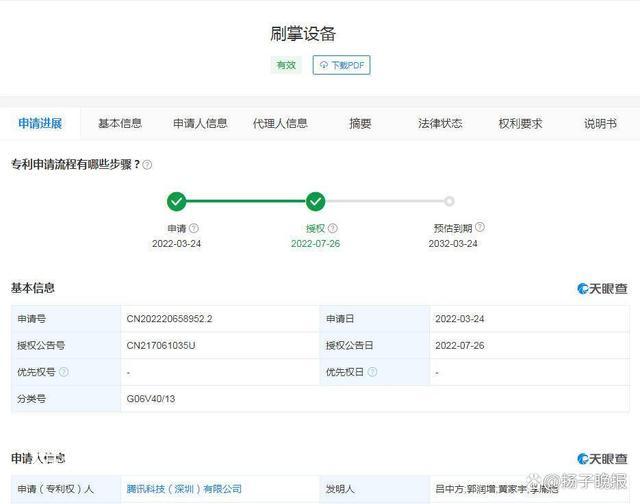Click the question mark icon next to 申请 step
The image size is (640, 504).
pyautogui.click(x=194, y=228)
